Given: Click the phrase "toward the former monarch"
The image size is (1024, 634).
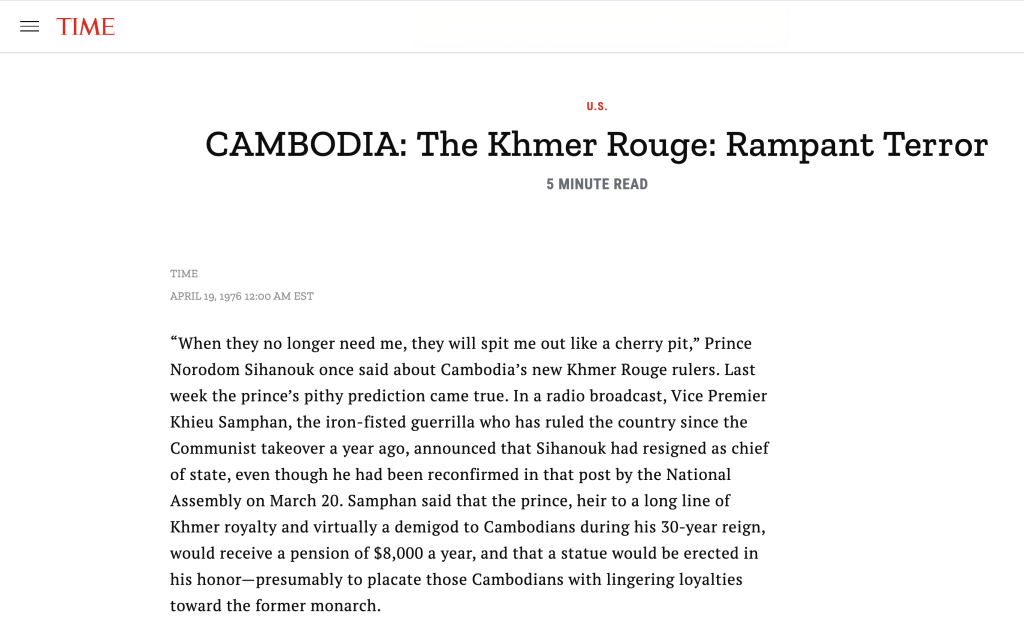Looking at the screenshot, I should tap(275, 605).
